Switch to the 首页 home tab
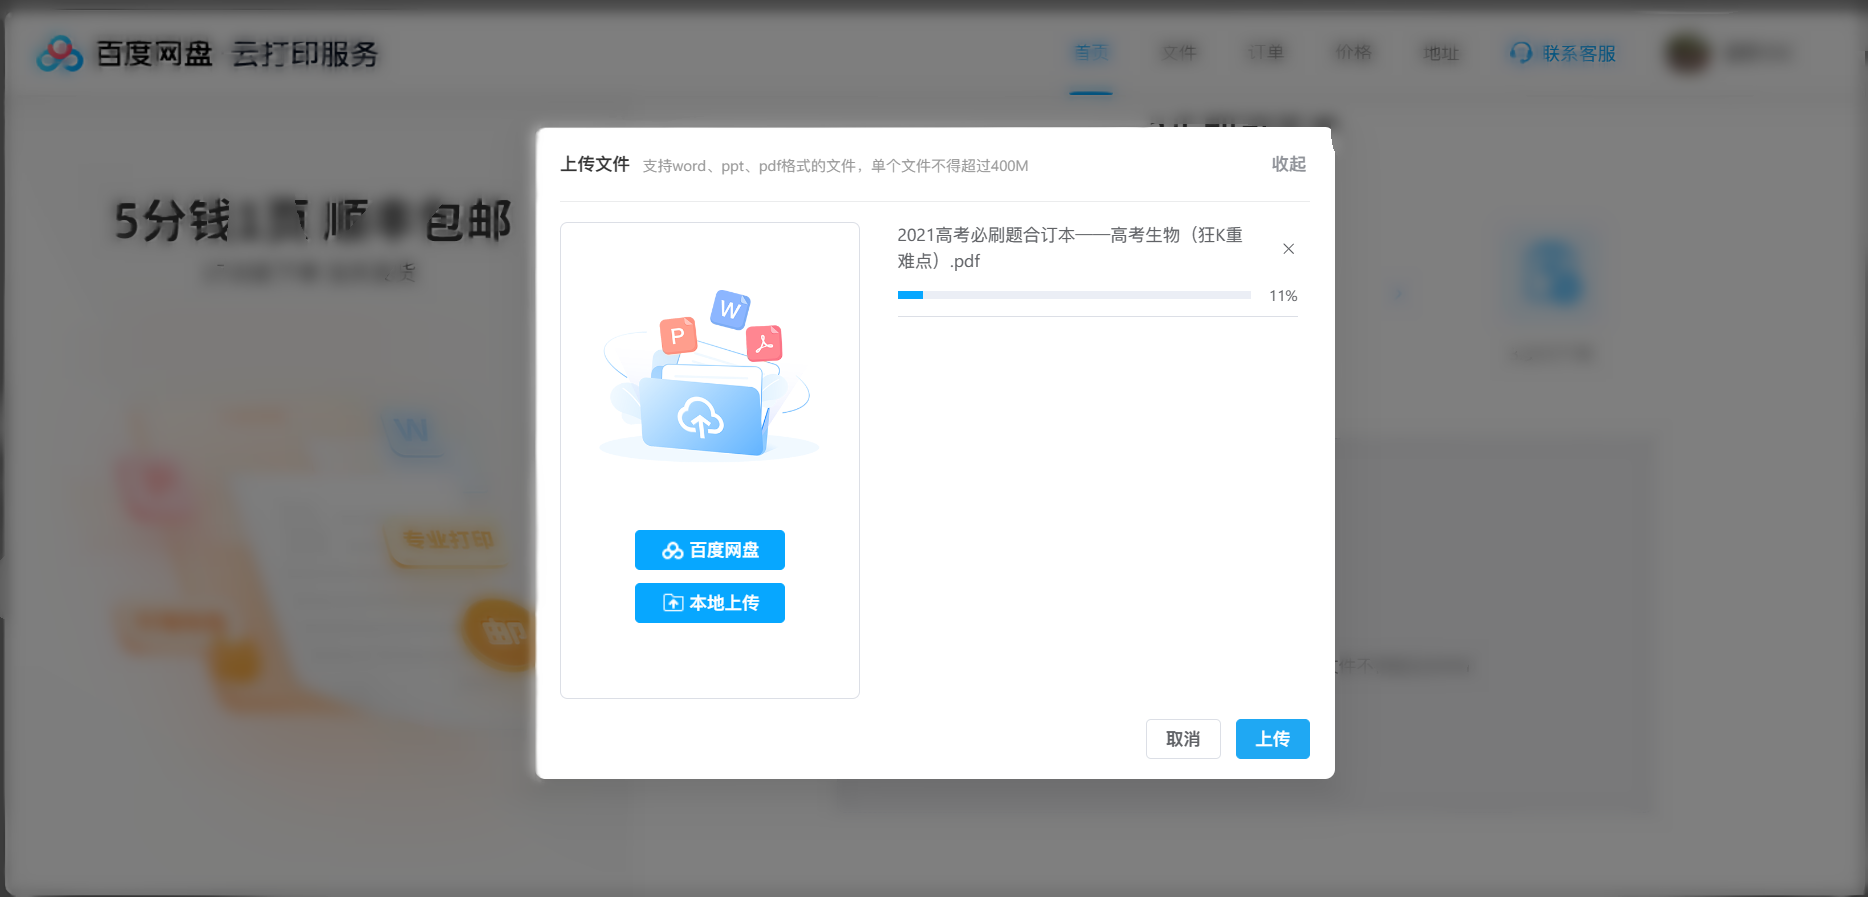 point(1091,52)
